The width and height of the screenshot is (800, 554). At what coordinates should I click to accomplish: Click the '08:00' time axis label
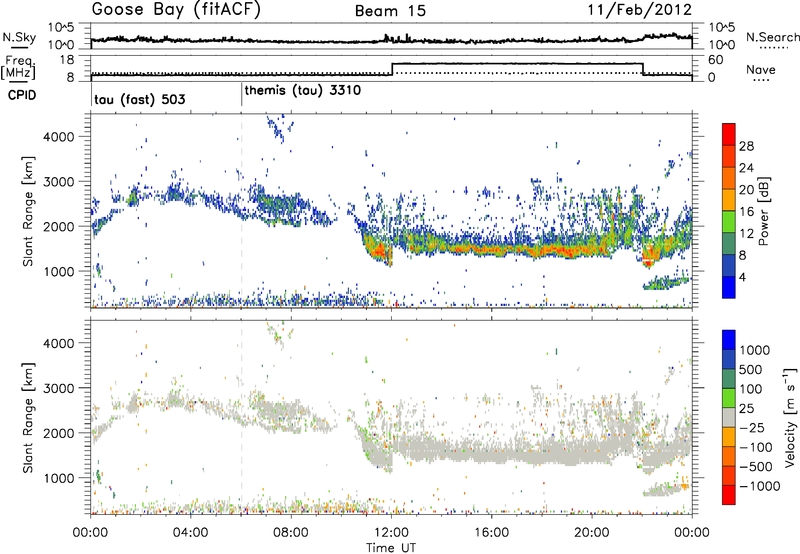click(x=291, y=533)
